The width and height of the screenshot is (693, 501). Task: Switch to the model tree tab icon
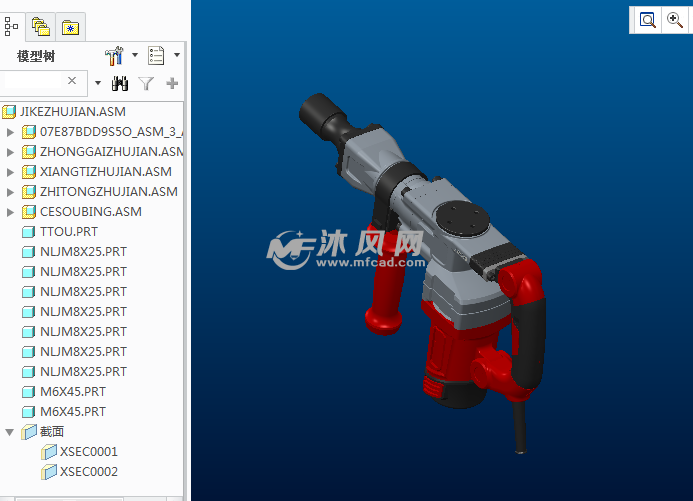[x=11, y=27]
